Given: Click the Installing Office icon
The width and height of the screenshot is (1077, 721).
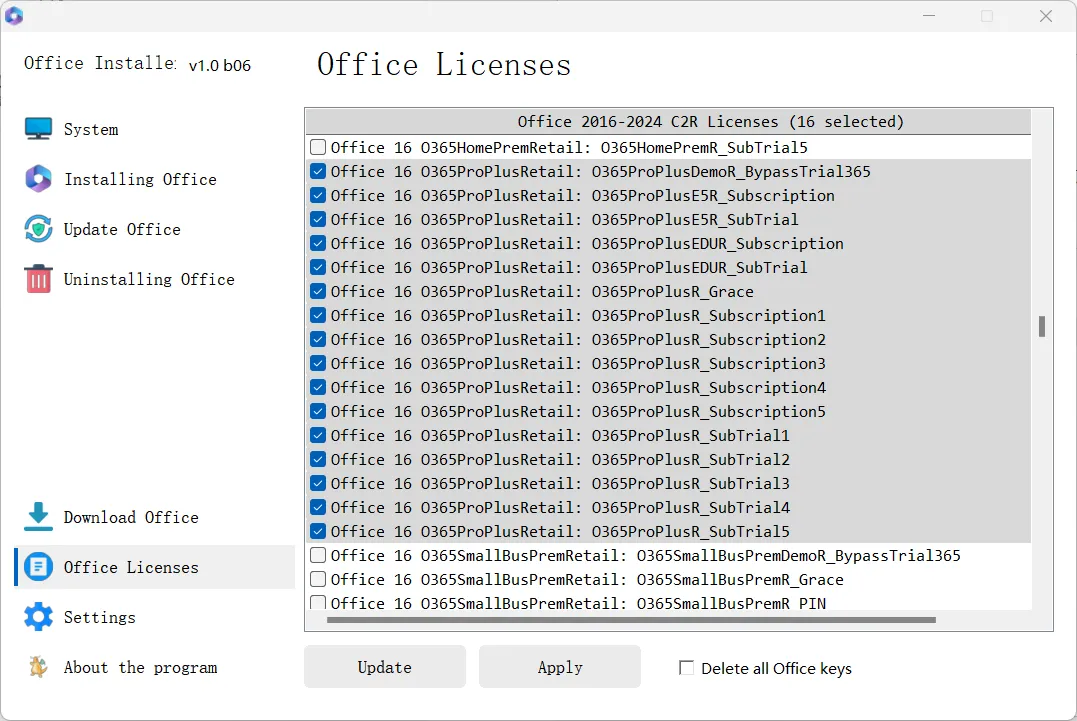Looking at the screenshot, I should pyautogui.click(x=38, y=179).
